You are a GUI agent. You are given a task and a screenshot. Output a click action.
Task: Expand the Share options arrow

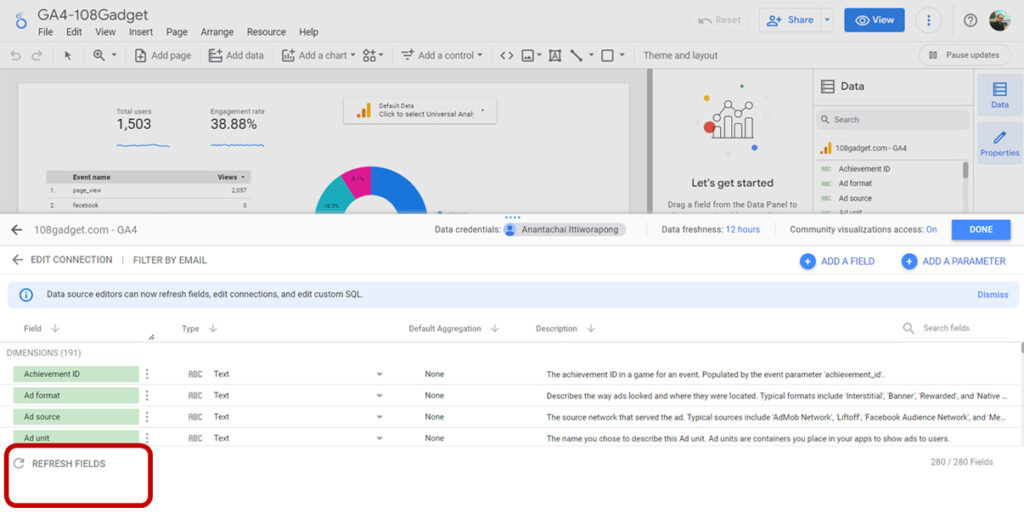(827, 20)
